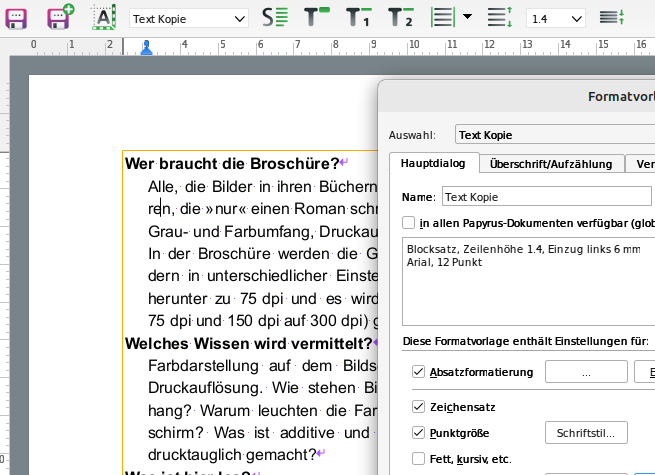Toggle the Zeichensatz checkbox

418,407
